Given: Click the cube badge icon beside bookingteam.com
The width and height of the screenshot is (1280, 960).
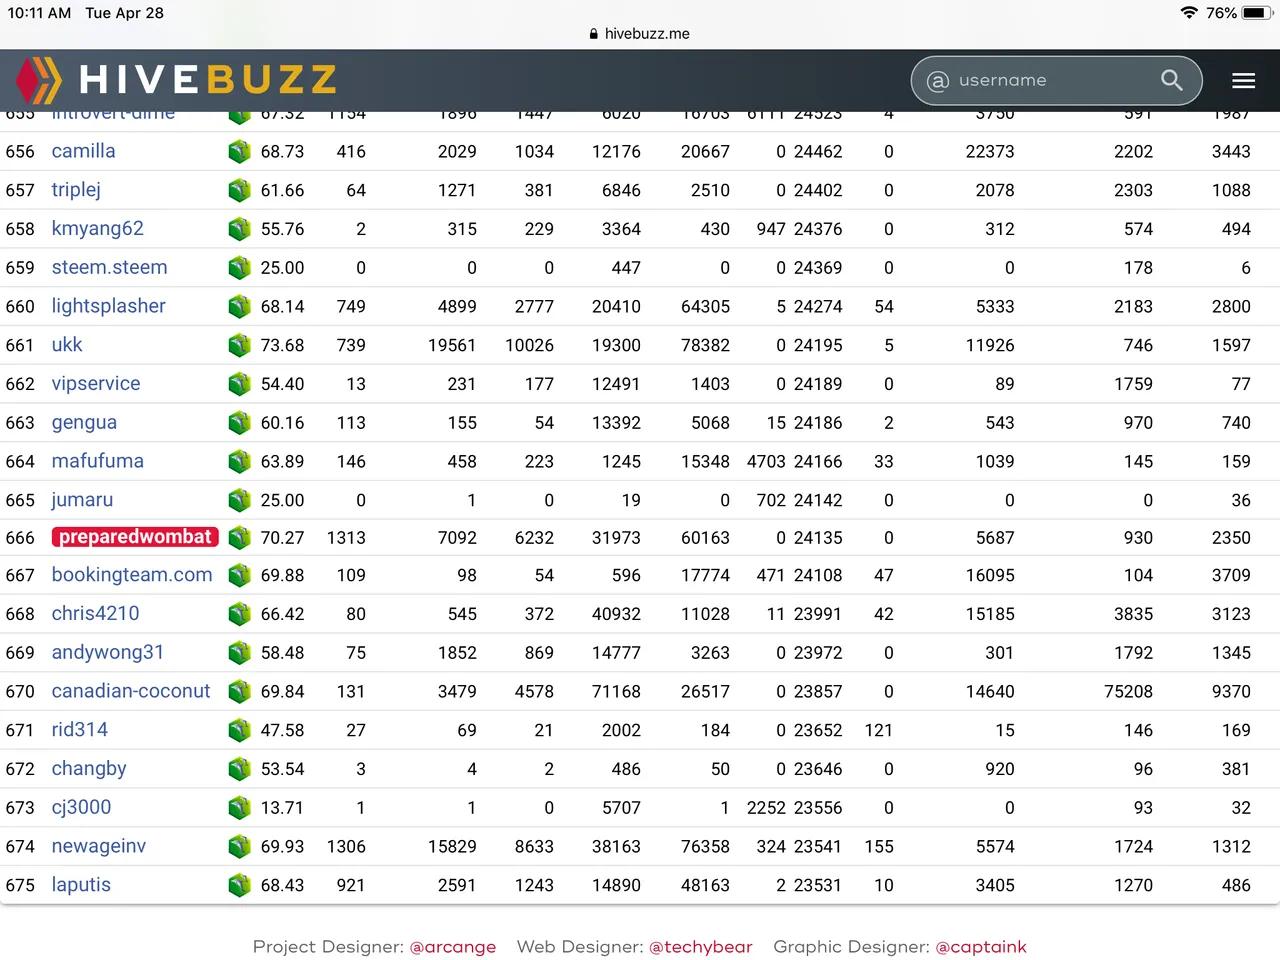Looking at the screenshot, I should tap(240, 576).
